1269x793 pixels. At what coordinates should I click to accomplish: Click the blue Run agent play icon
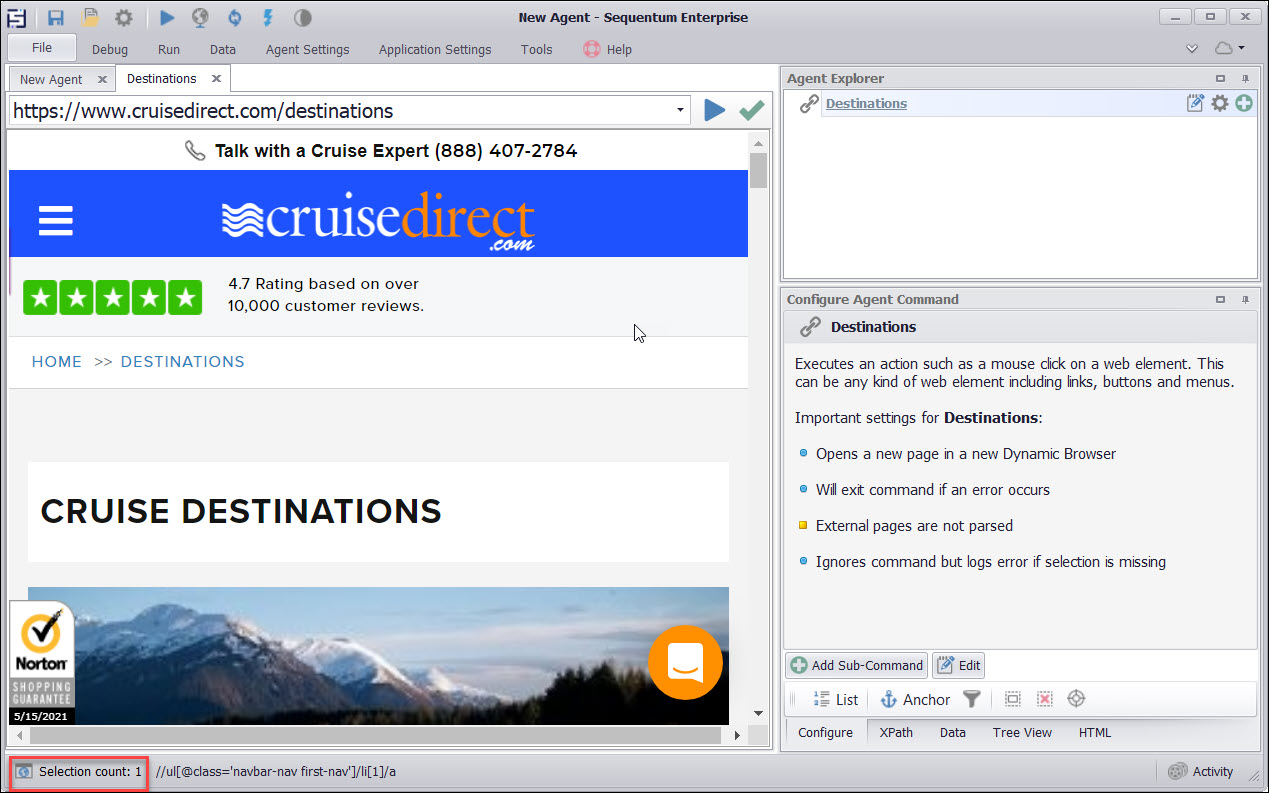point(167,17)
